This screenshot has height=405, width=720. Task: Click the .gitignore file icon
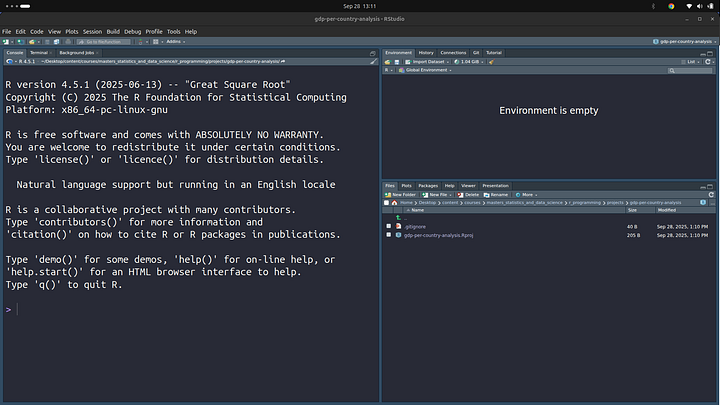click(399, 226)
